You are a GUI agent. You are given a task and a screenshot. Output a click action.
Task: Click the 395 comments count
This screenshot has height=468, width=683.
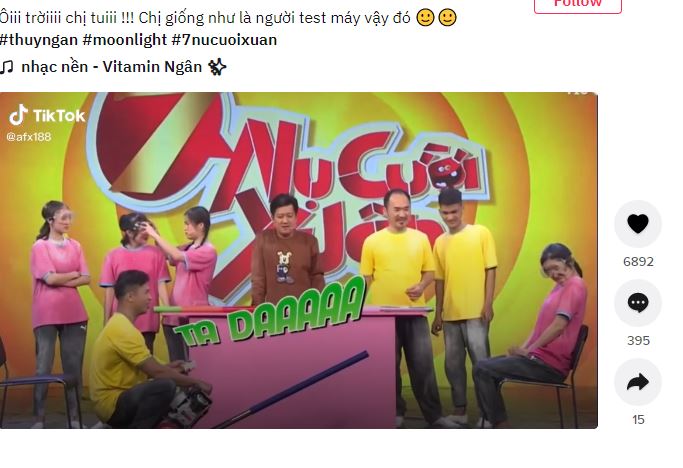click(638, 340)
